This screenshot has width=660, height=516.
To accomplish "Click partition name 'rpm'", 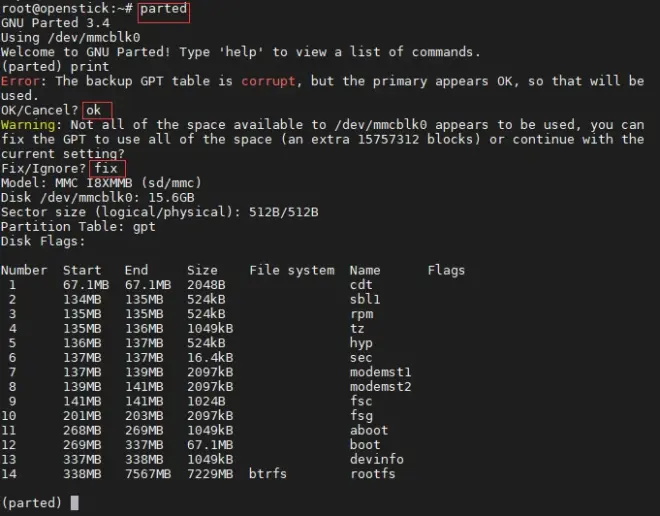I will pyautogui.click(x=362, y=314).
